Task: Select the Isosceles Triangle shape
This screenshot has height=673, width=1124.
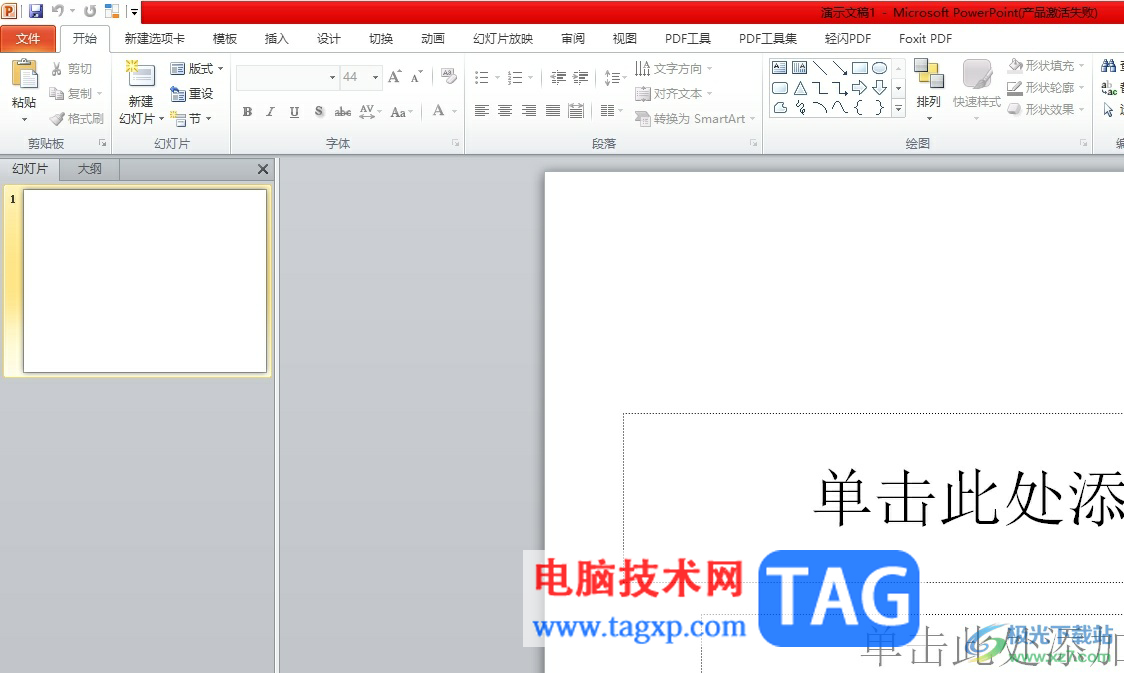Action: pyautogui.click(x=800, y=88)
